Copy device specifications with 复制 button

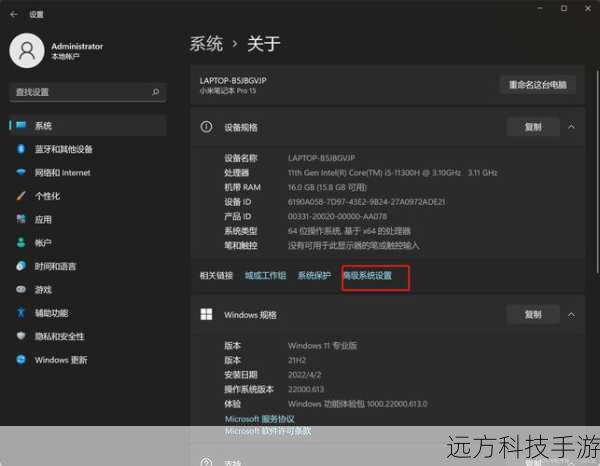(x=533, y=127)
